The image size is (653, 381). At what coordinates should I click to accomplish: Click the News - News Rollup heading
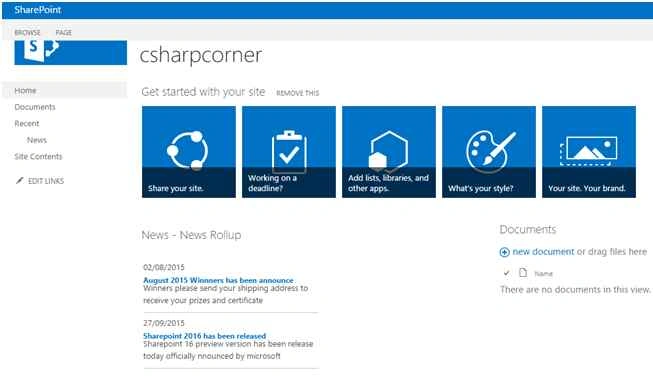pos(191,235)
